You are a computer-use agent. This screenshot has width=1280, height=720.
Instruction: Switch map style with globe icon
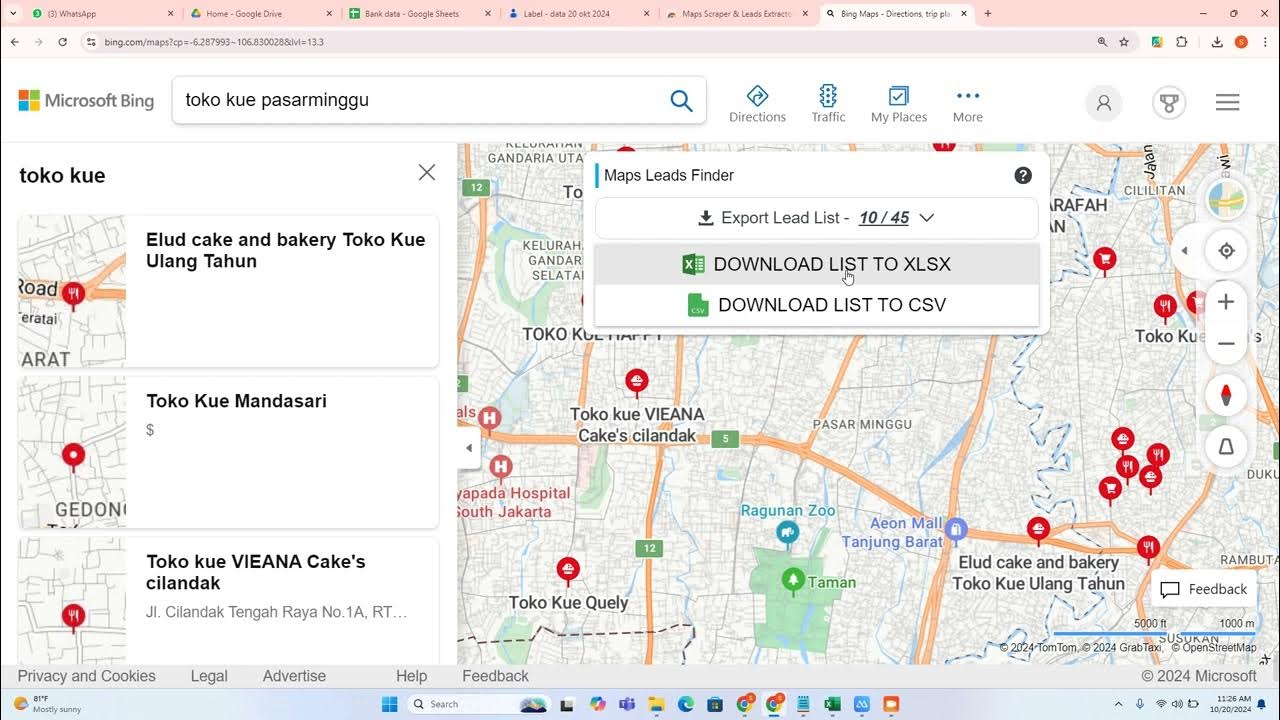click(x=1226, y=200)
